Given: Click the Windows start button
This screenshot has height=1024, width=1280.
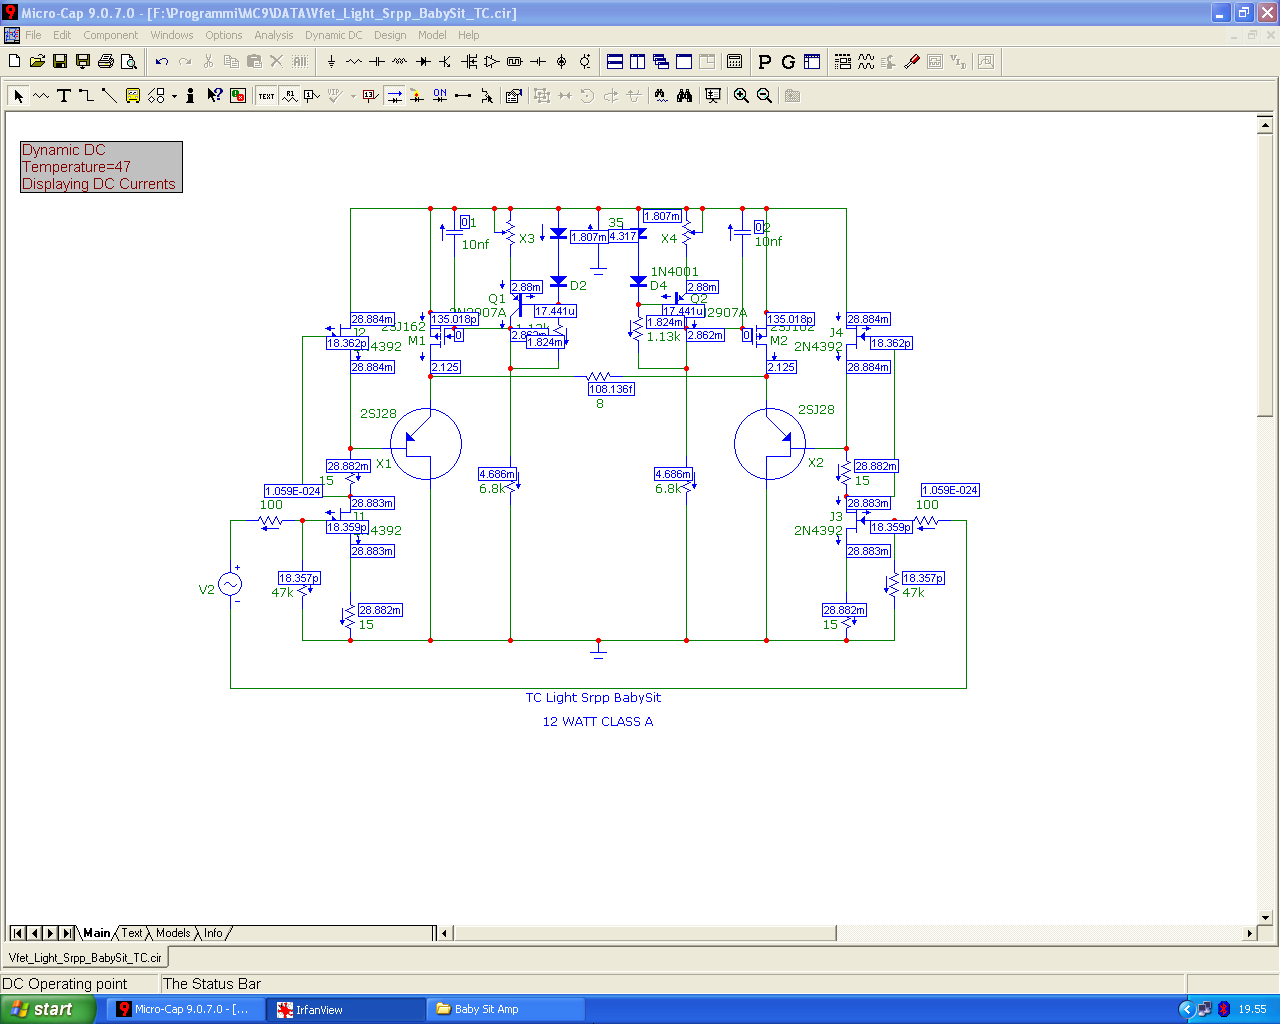Looking at the screenshot, I should point(48,1009).
